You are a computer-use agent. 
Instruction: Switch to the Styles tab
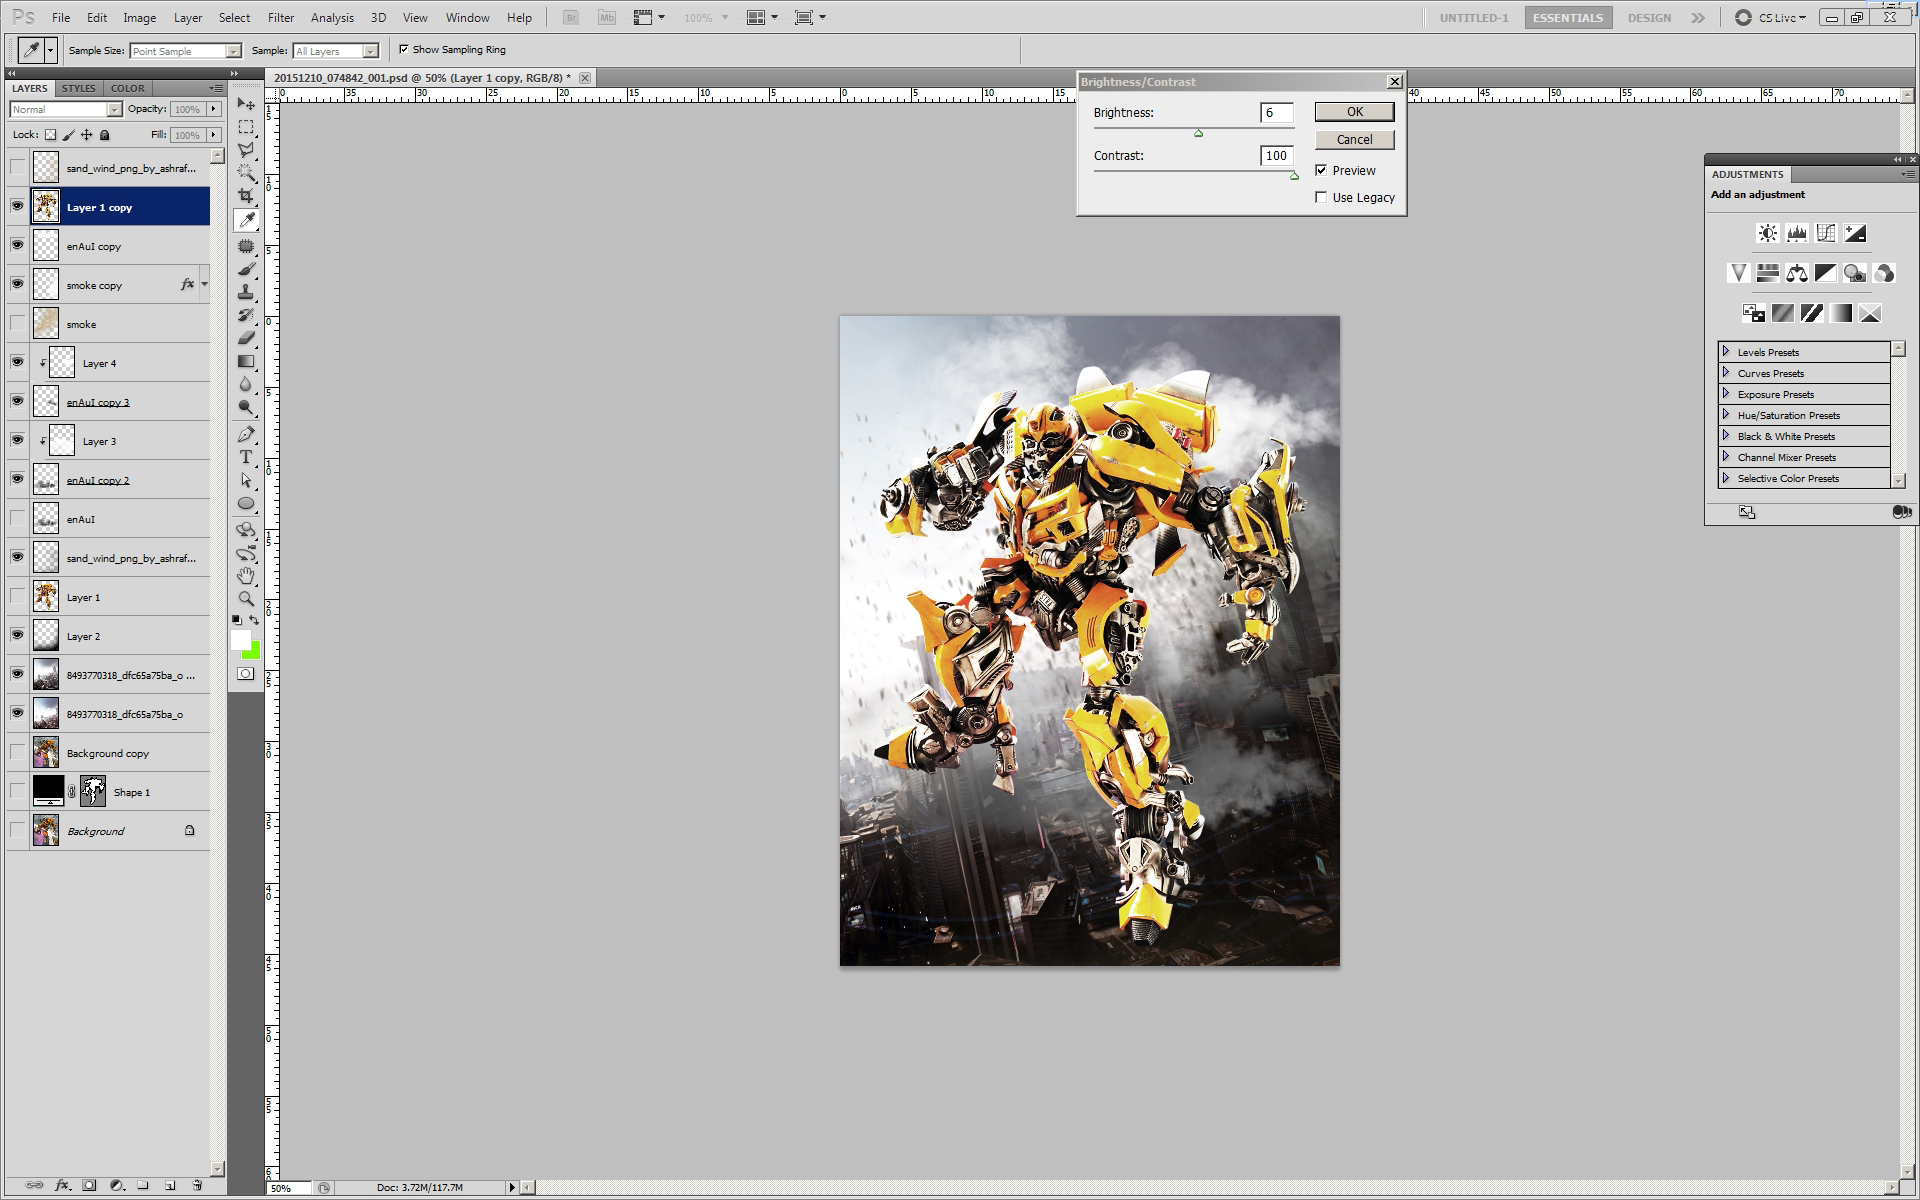(79, 88)
